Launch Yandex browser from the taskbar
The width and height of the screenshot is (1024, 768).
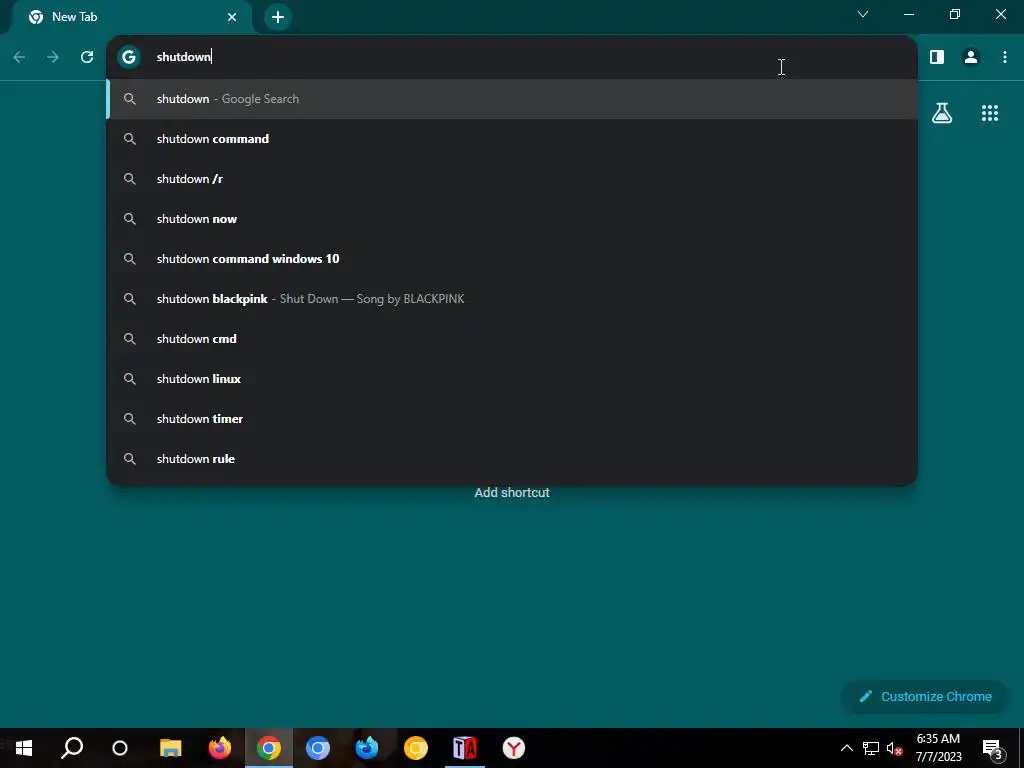(x=514, y=748)
